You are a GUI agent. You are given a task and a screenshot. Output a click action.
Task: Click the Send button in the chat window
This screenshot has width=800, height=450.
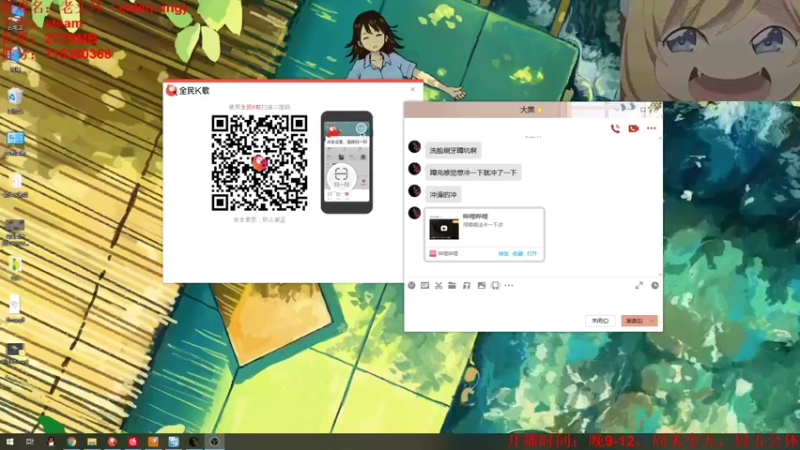point(634,321)
